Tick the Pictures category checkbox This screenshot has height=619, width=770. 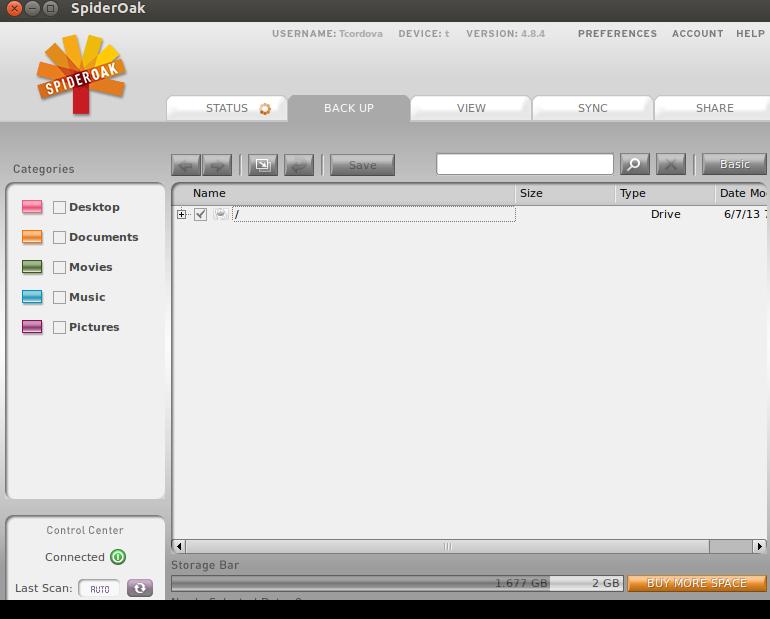(x=59, y=327)
